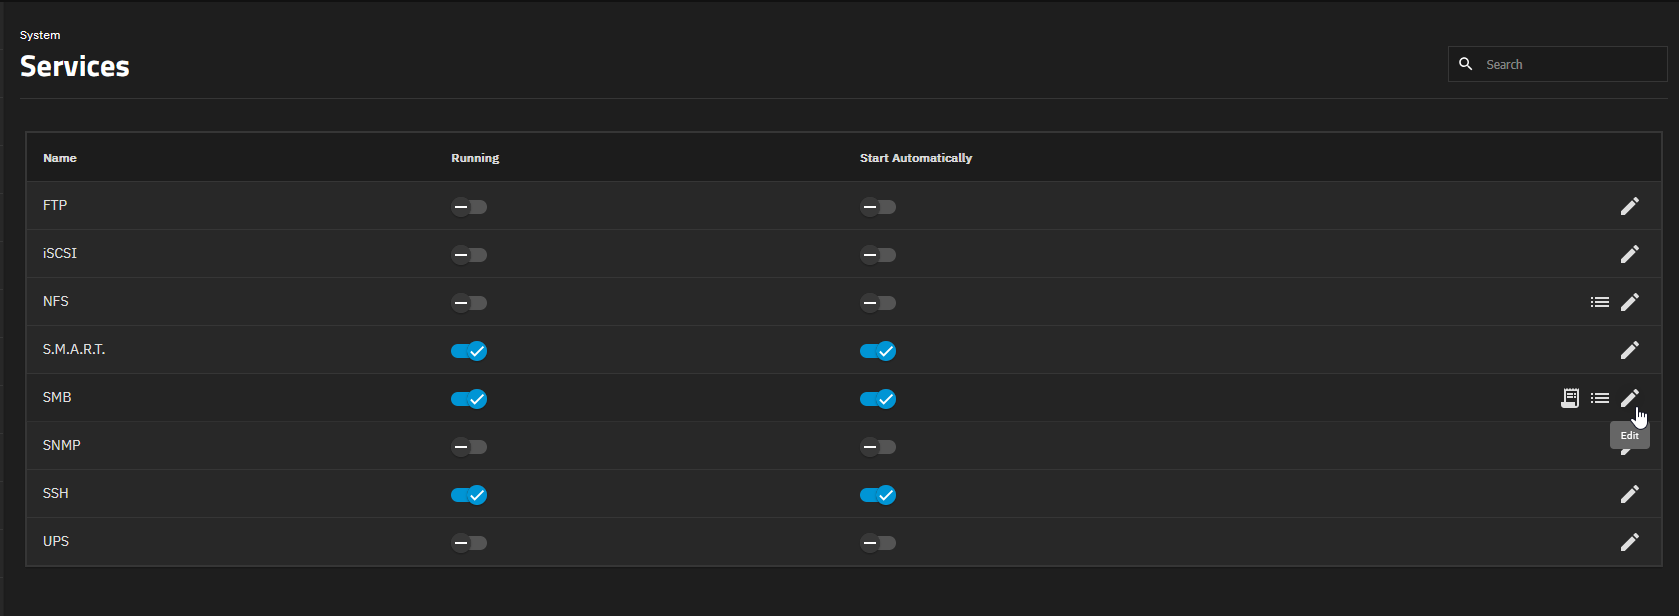Open the iSCSI edit pencil icon
The image size is (1679, 616).
click(x=1629, y=254)
